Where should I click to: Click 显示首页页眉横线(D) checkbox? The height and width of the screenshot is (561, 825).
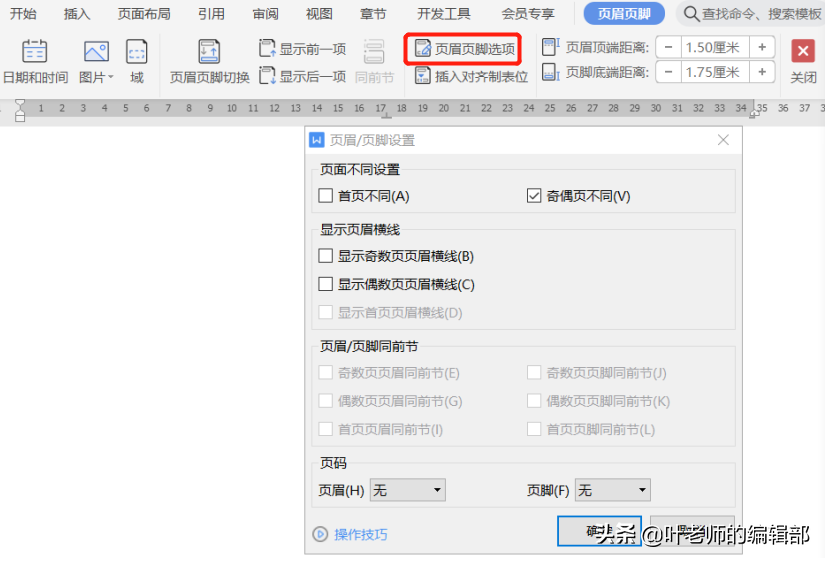[x=326, y=313]
